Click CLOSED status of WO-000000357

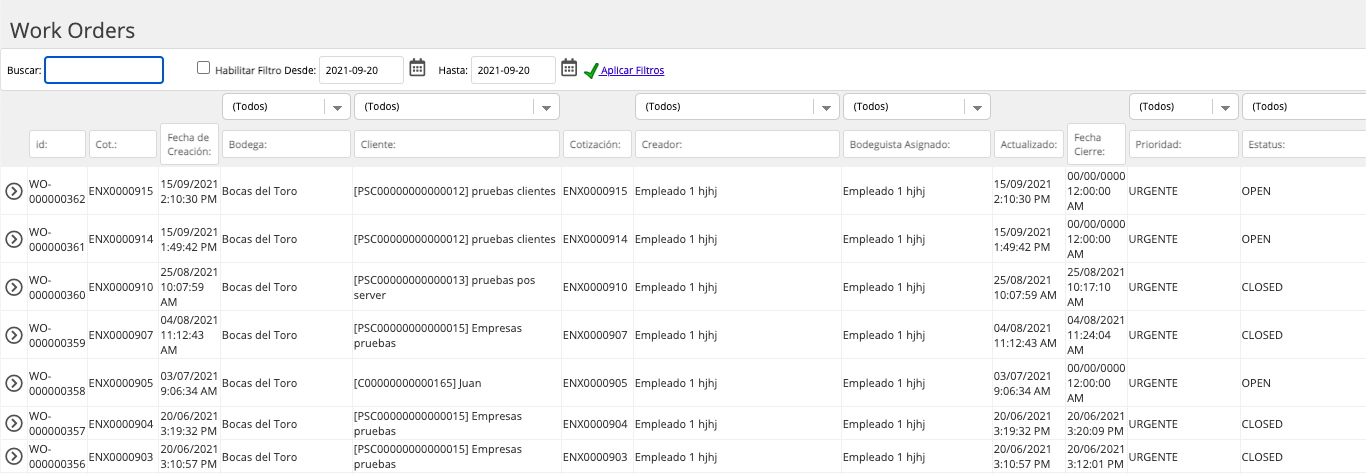1262,424
